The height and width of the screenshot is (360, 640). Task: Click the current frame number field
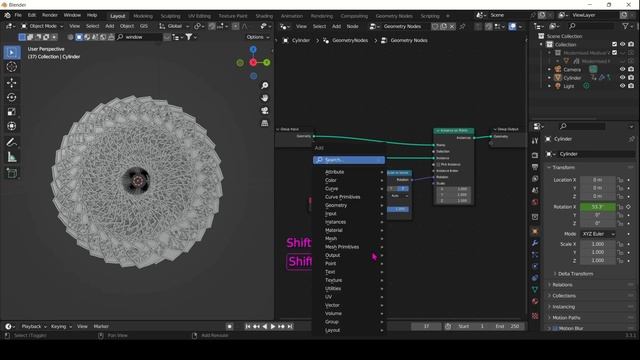pos(426,327)
